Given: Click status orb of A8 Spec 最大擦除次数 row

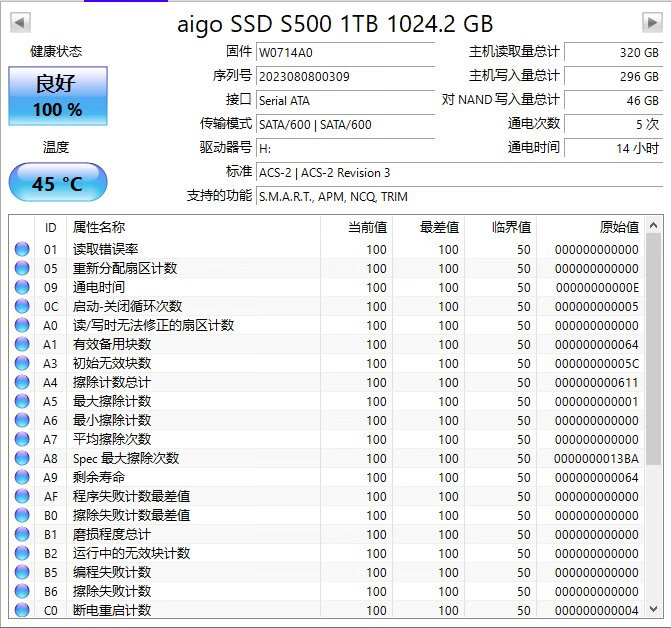Looking at the screenshot, I should click(22, 458).
